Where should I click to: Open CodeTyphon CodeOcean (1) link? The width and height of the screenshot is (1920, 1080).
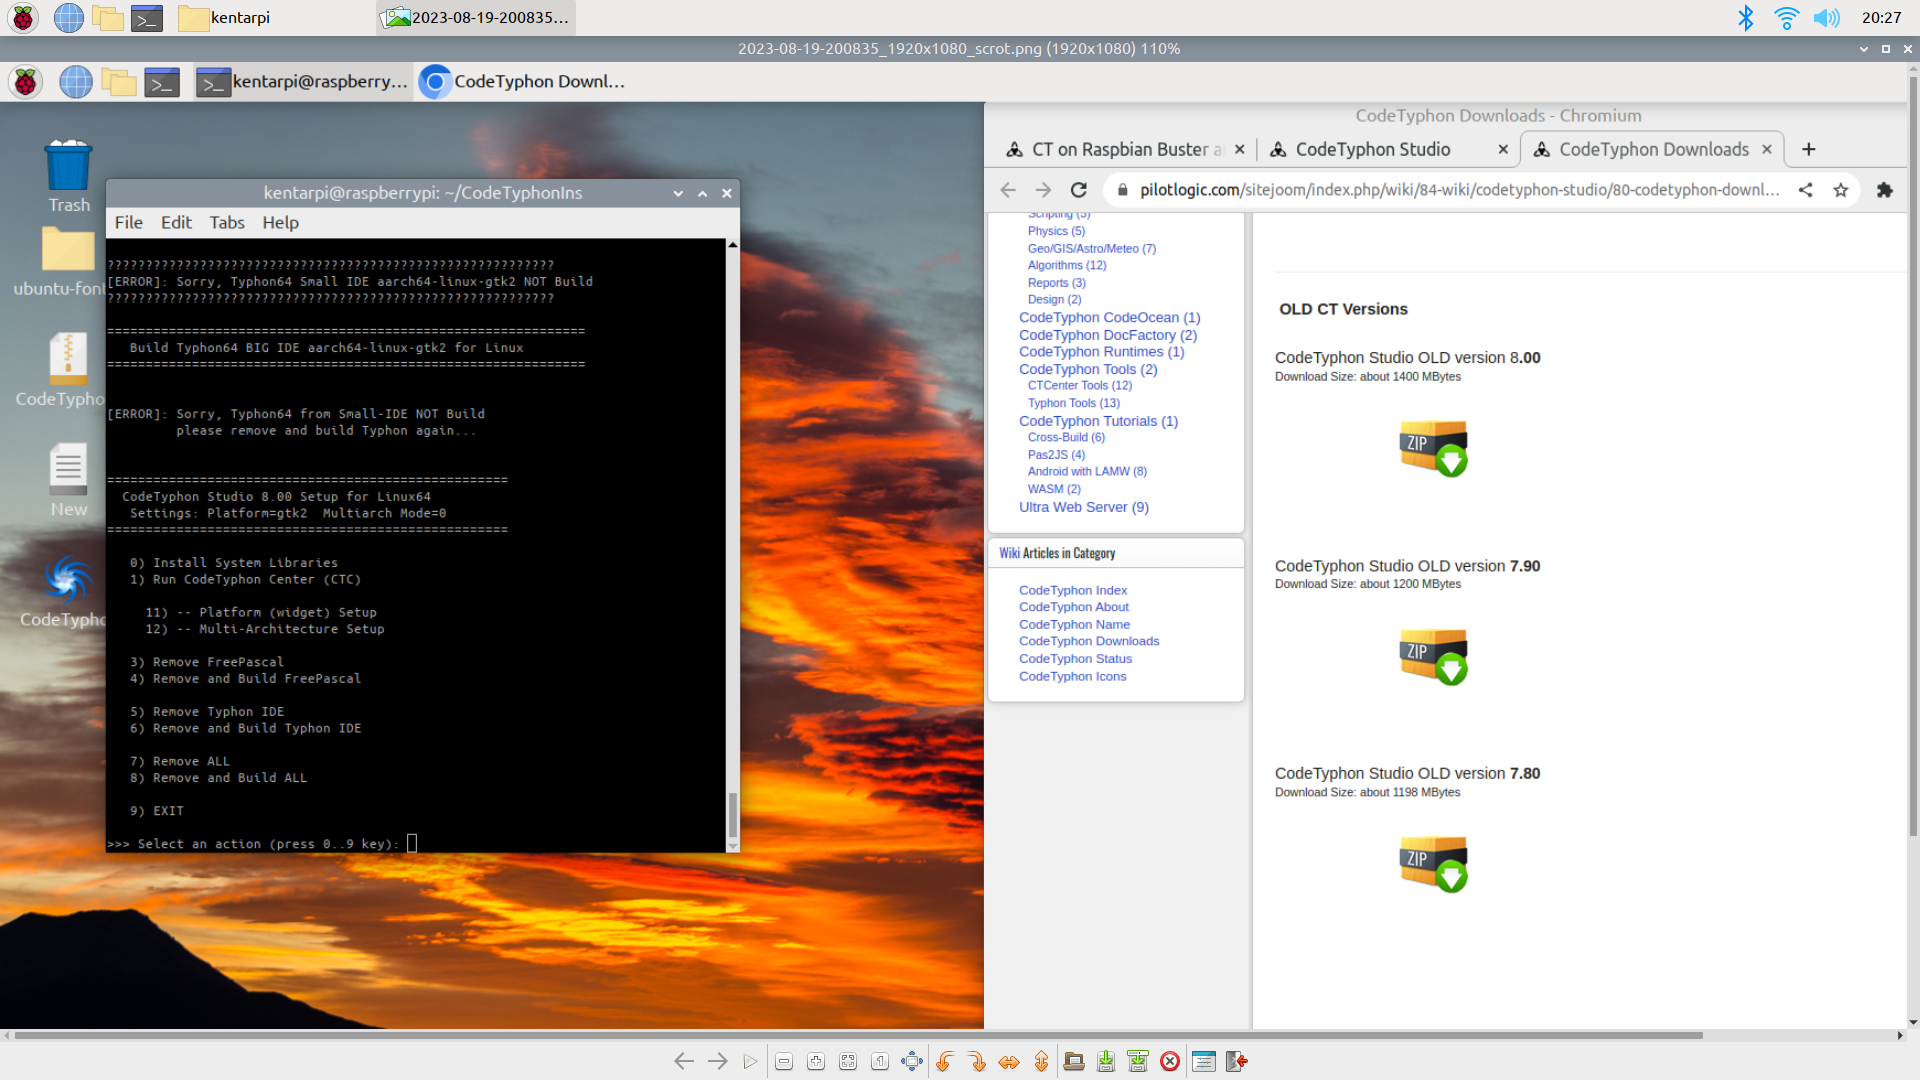click(x=1109, y=317)
